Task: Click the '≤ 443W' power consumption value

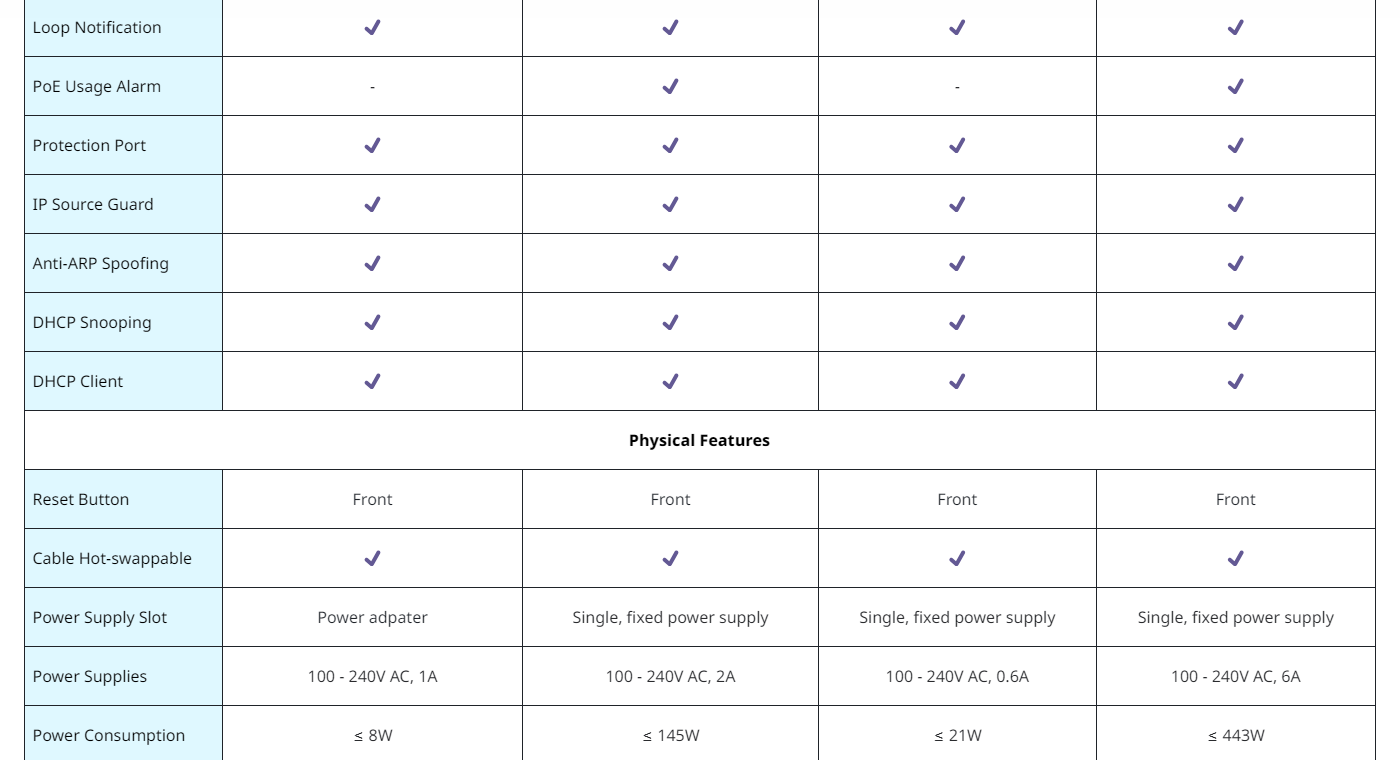Action: [x=1235, y=735]
